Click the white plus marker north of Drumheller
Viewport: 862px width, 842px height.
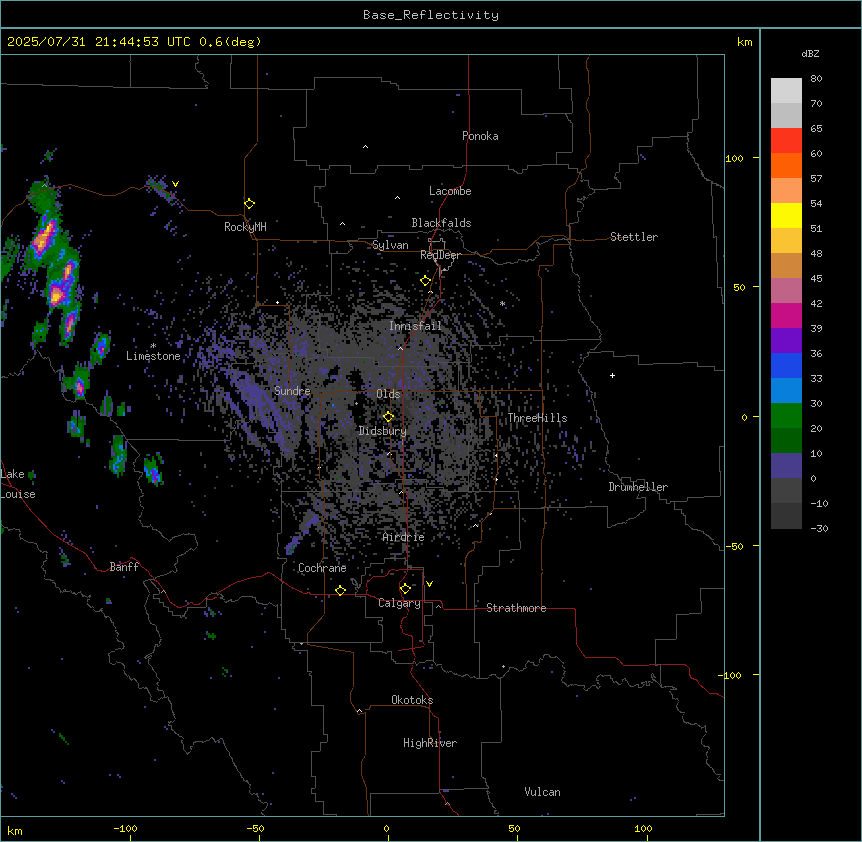click(x=612, y=375)
